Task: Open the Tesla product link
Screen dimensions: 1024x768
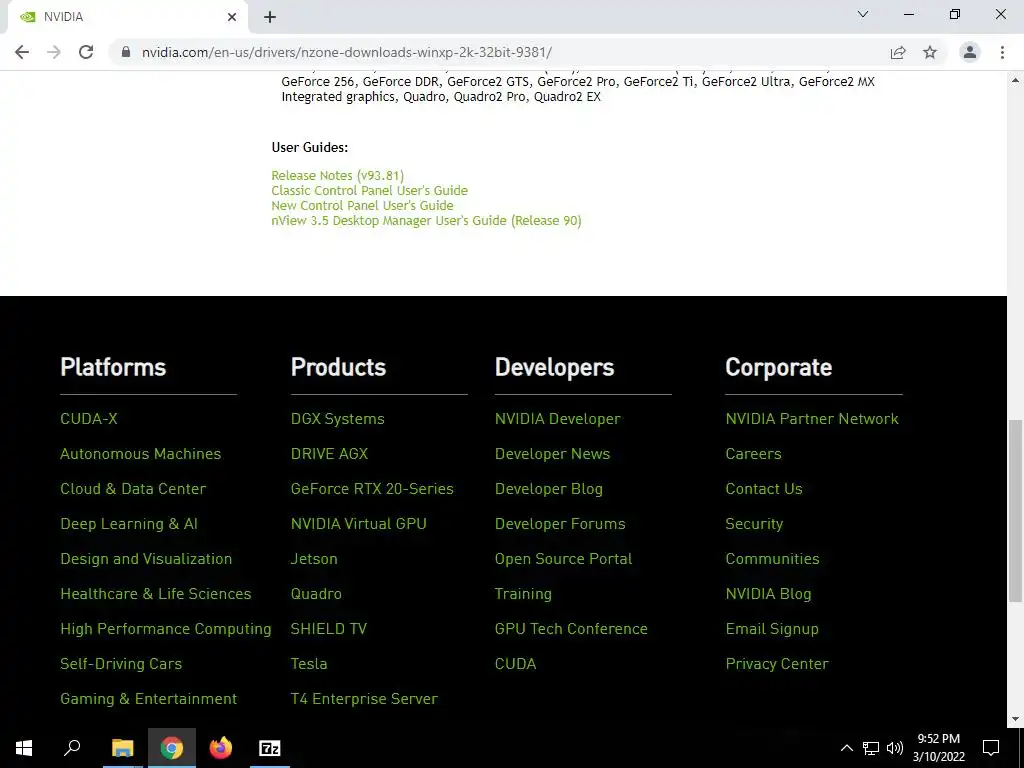Action: [x=309, y=664]
